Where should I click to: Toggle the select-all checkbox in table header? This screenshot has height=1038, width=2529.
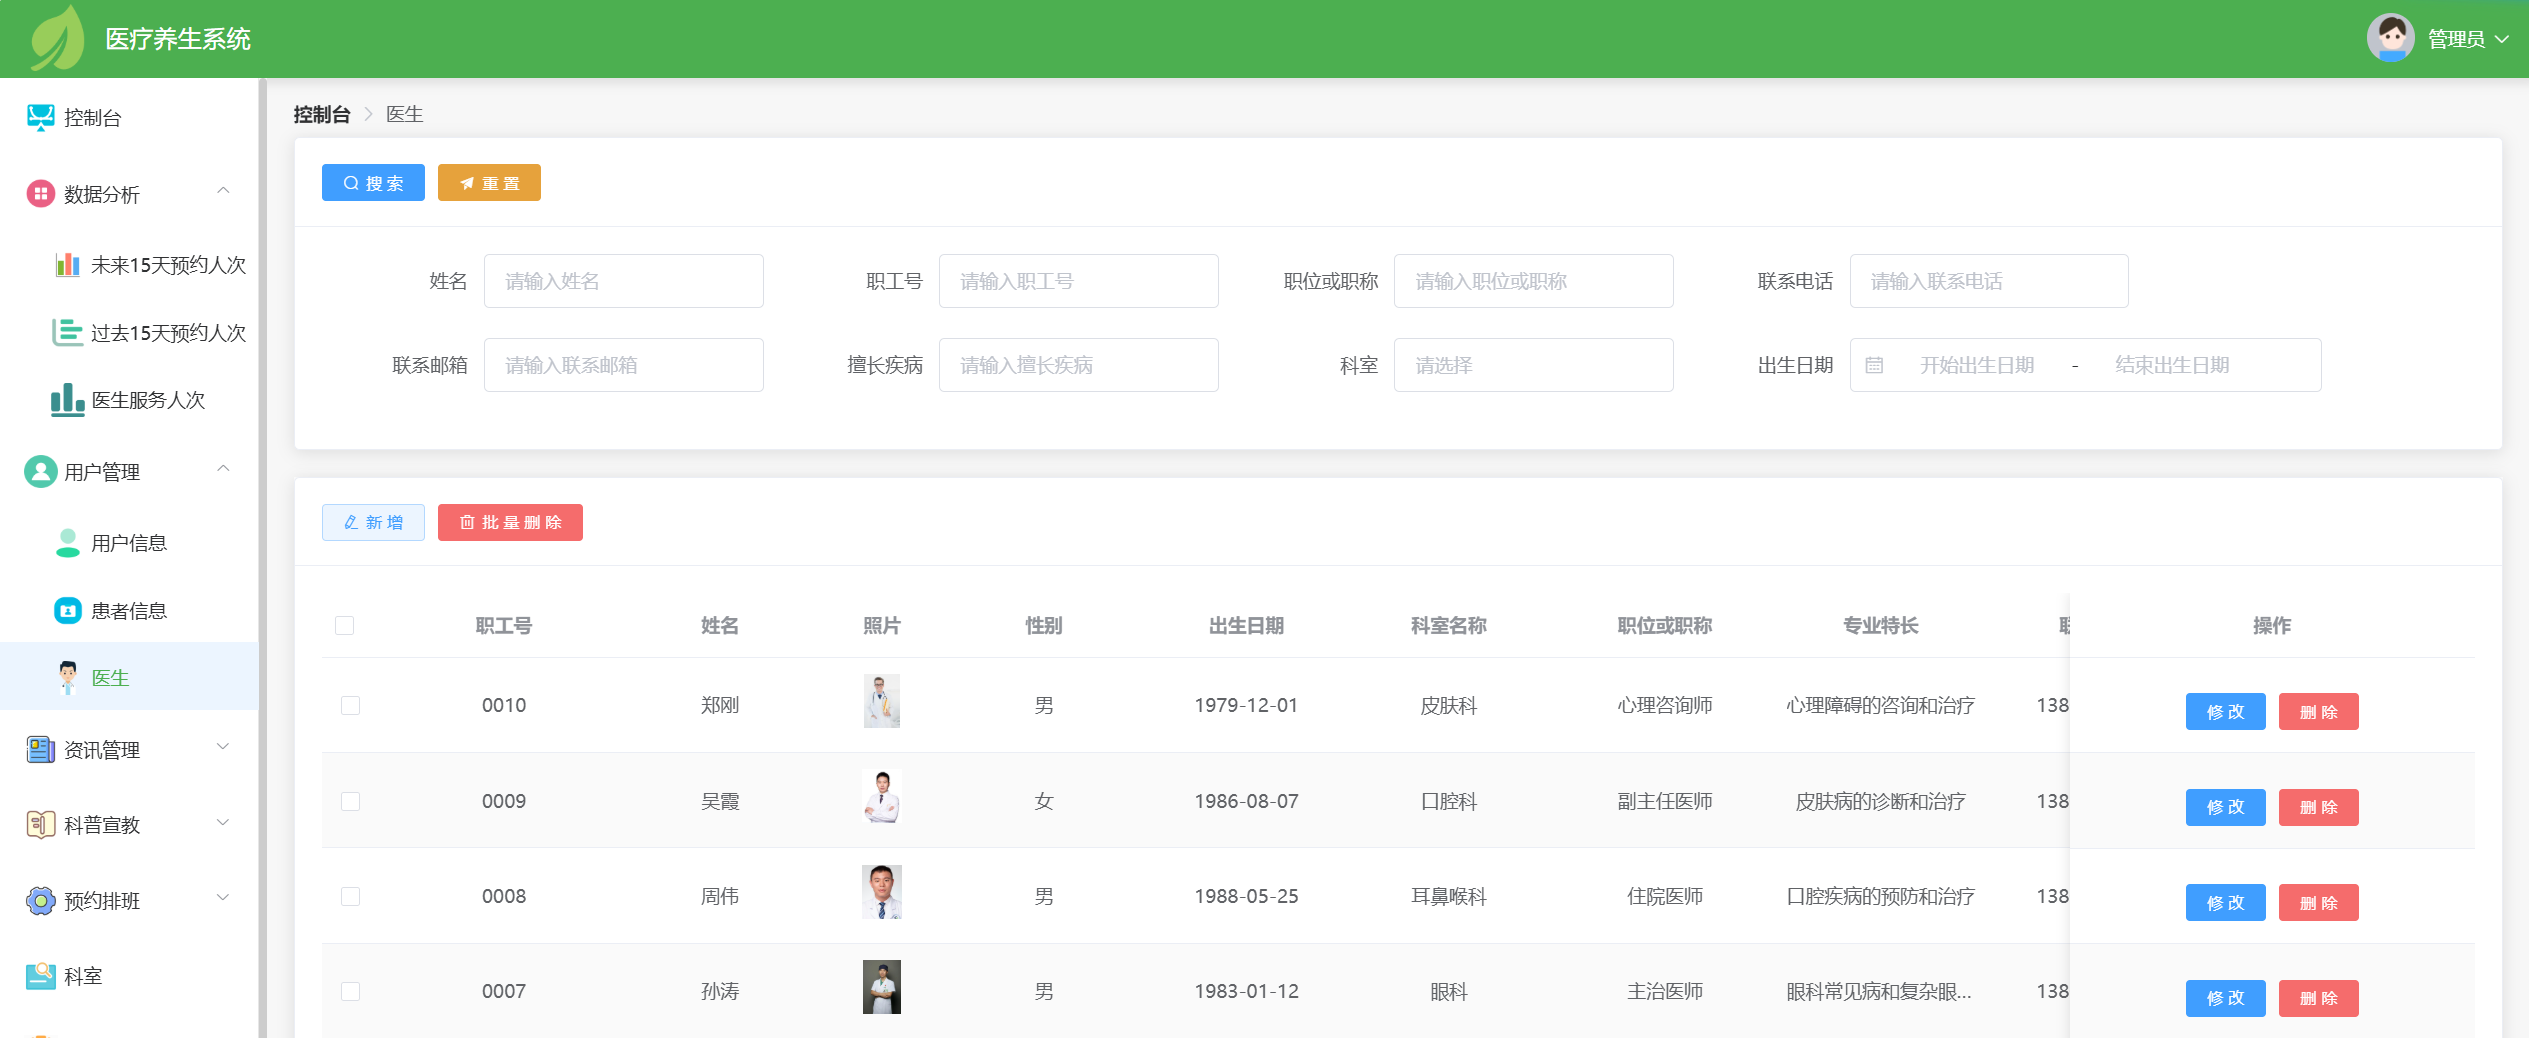(x=345, y=625)
